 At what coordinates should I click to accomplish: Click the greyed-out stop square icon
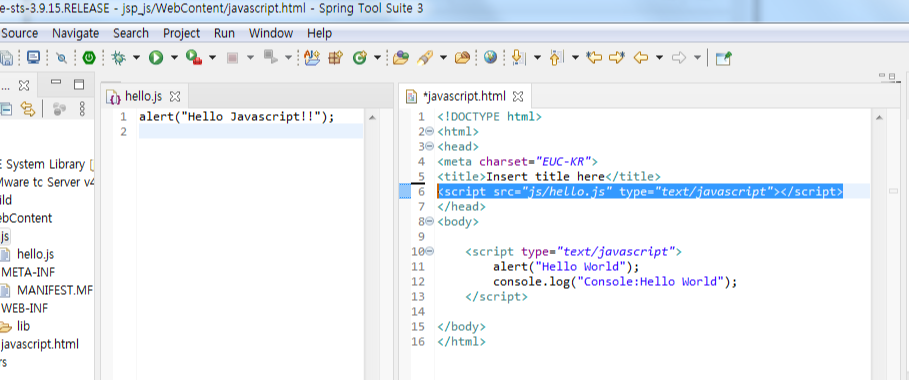[232, 57]
